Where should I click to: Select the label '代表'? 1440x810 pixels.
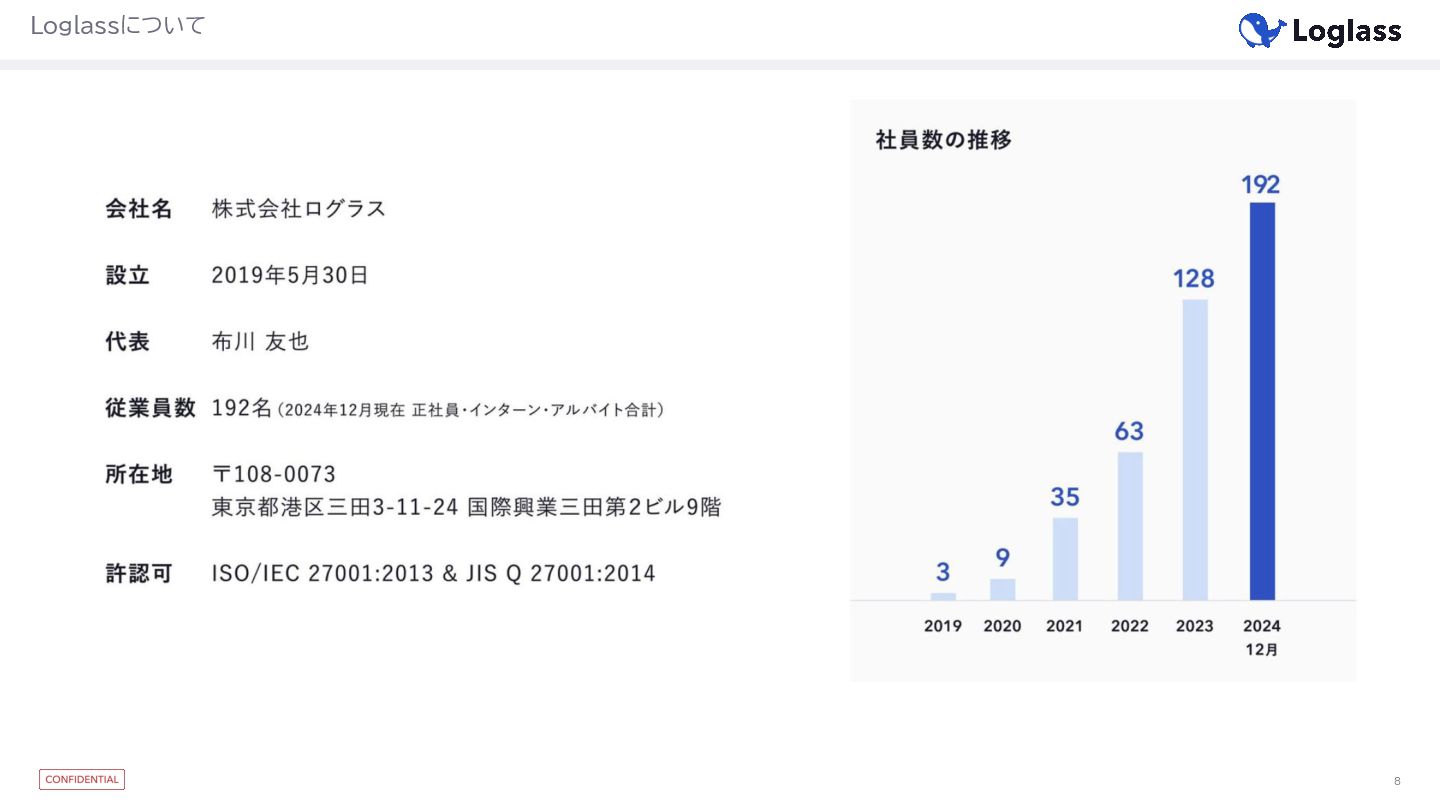click(x=128, y=342)
